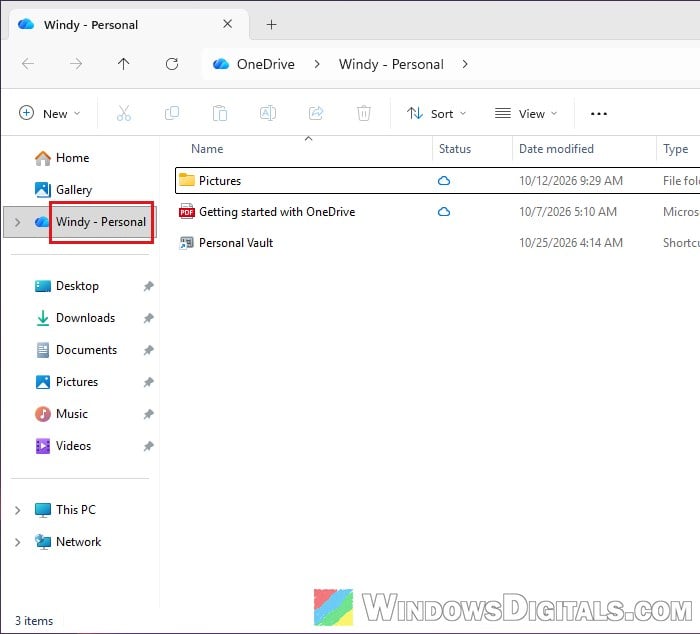Click cloud status icon of Getting started file
This screenshot has width=700, height=634.
click(x=444, y=212)
